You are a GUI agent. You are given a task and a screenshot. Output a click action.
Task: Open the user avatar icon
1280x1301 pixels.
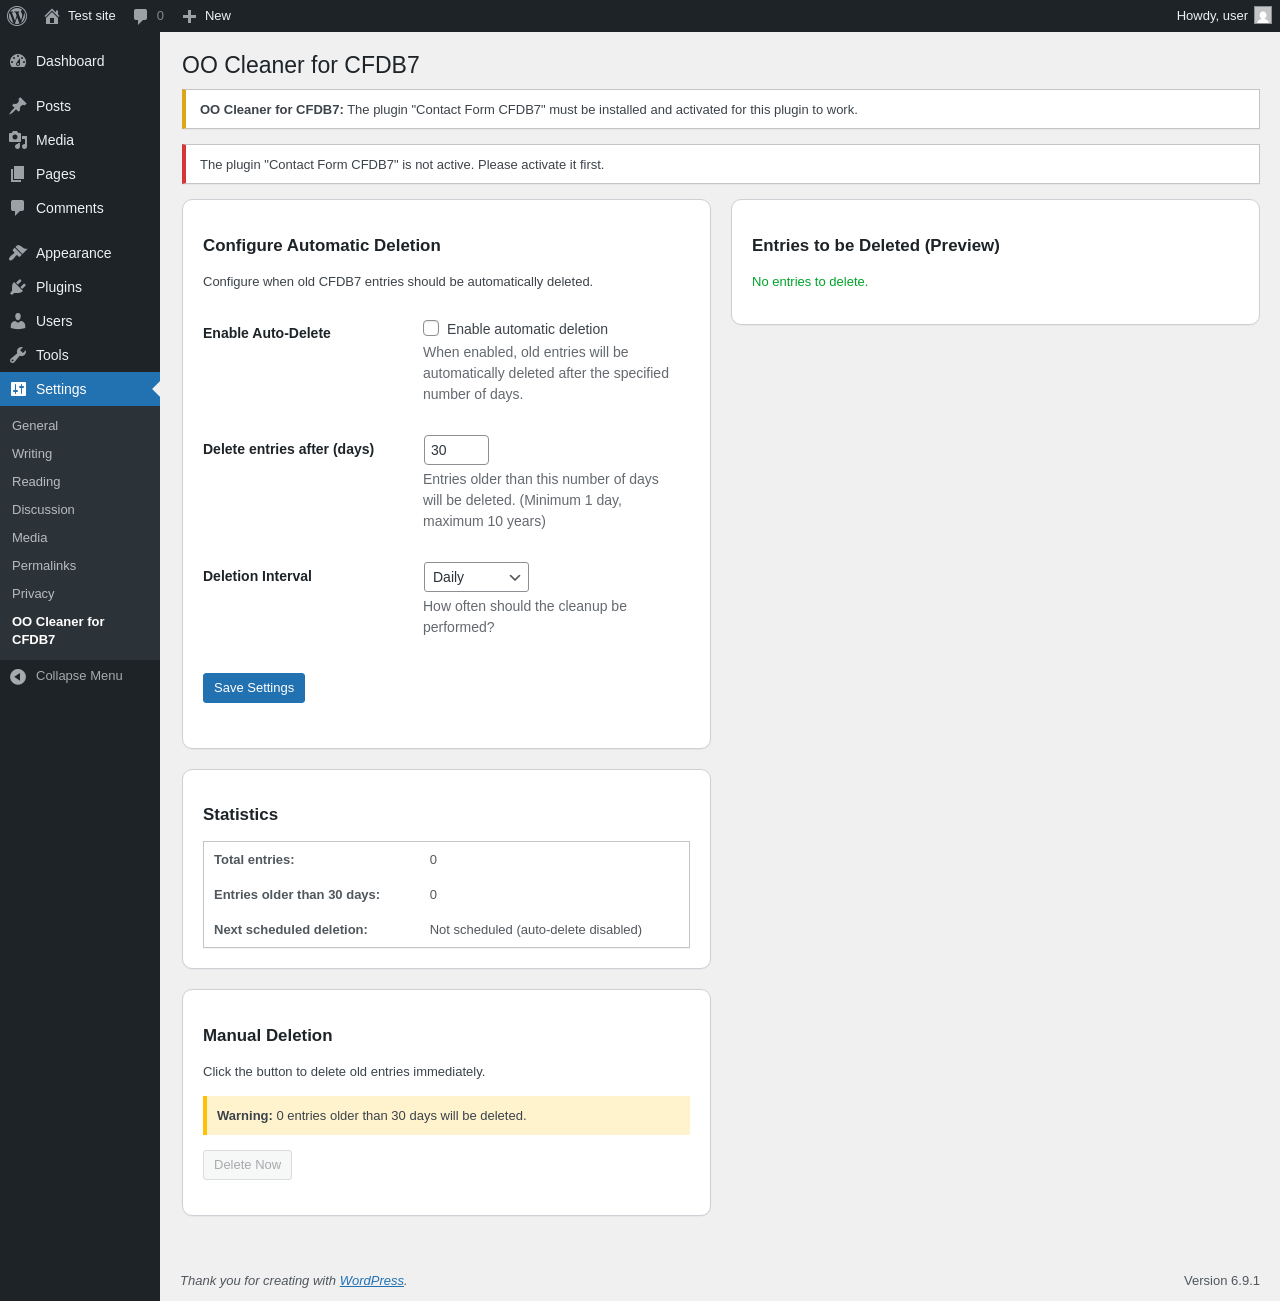1263,16
